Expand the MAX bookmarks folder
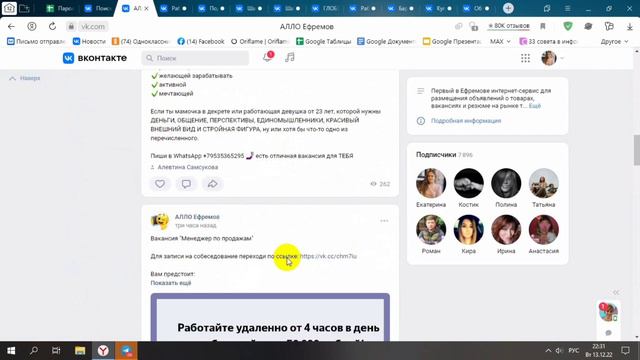The width and height of the screenshot is (640, 360). coord(500,42)
